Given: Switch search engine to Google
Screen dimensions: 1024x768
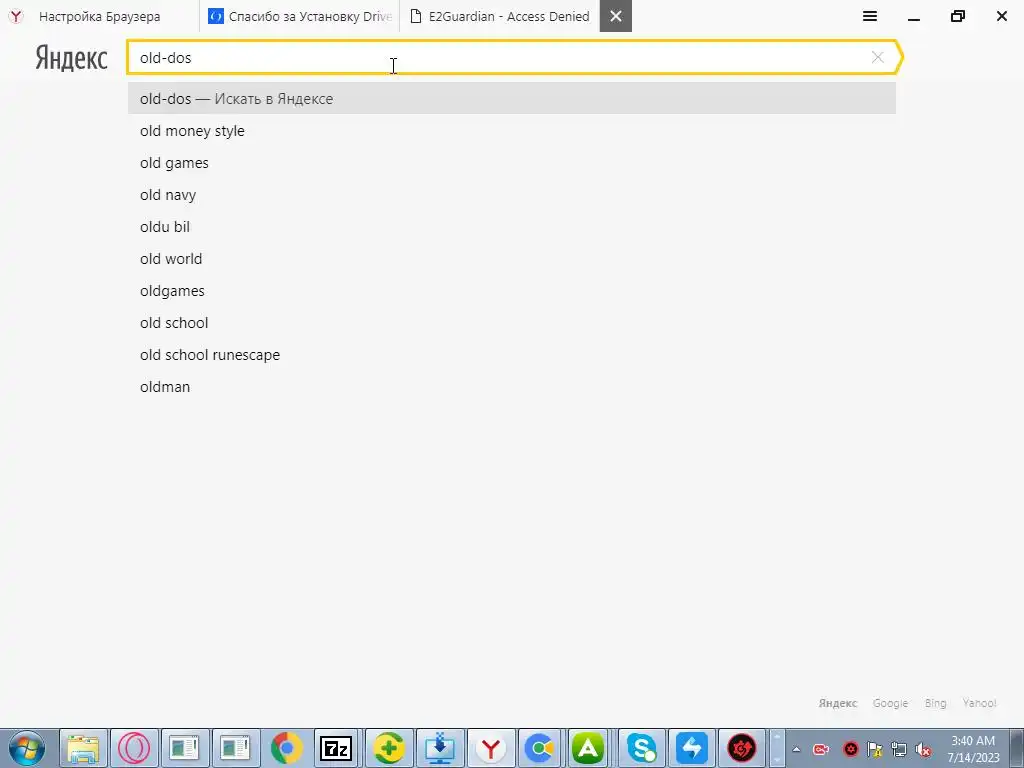Looking at the screenshot, I should 890,703.
